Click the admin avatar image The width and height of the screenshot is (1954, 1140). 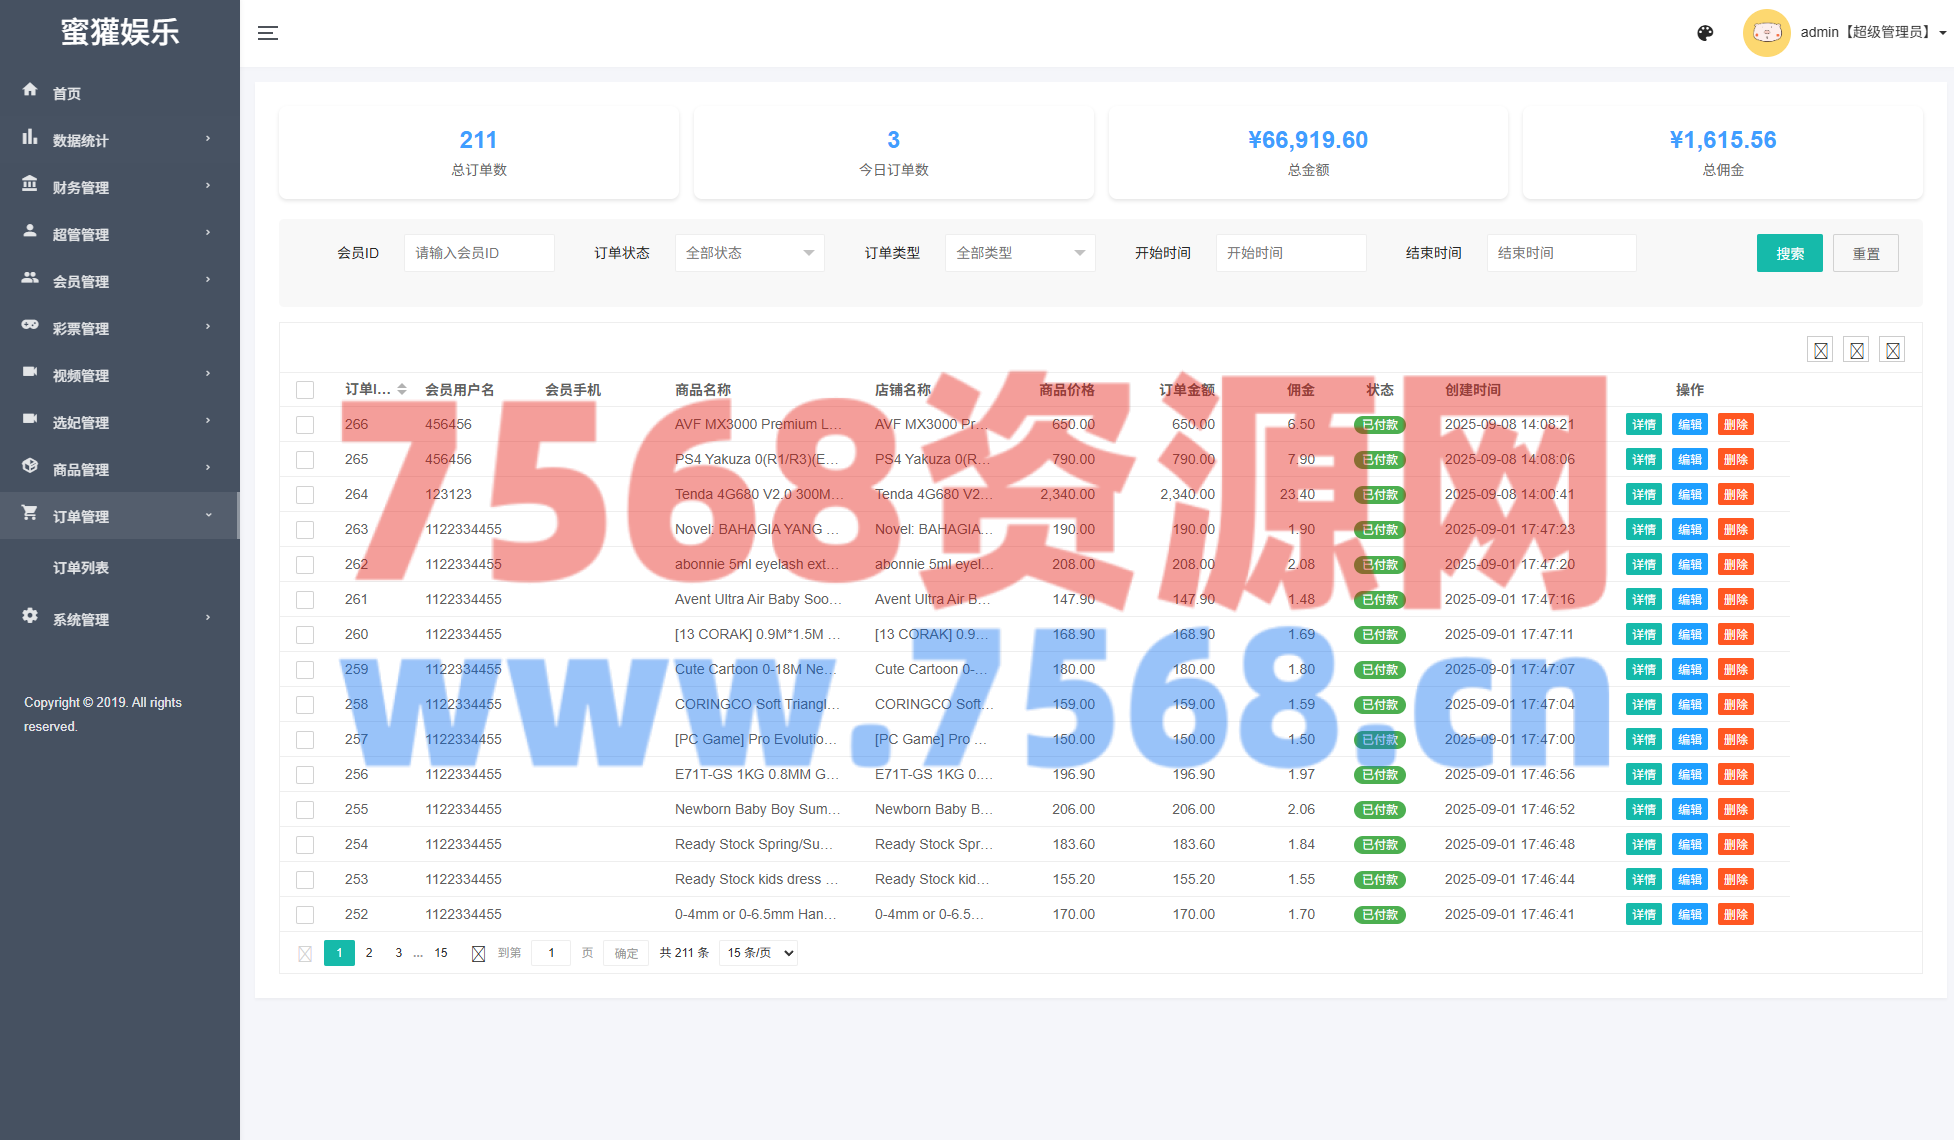[1766, 33]
